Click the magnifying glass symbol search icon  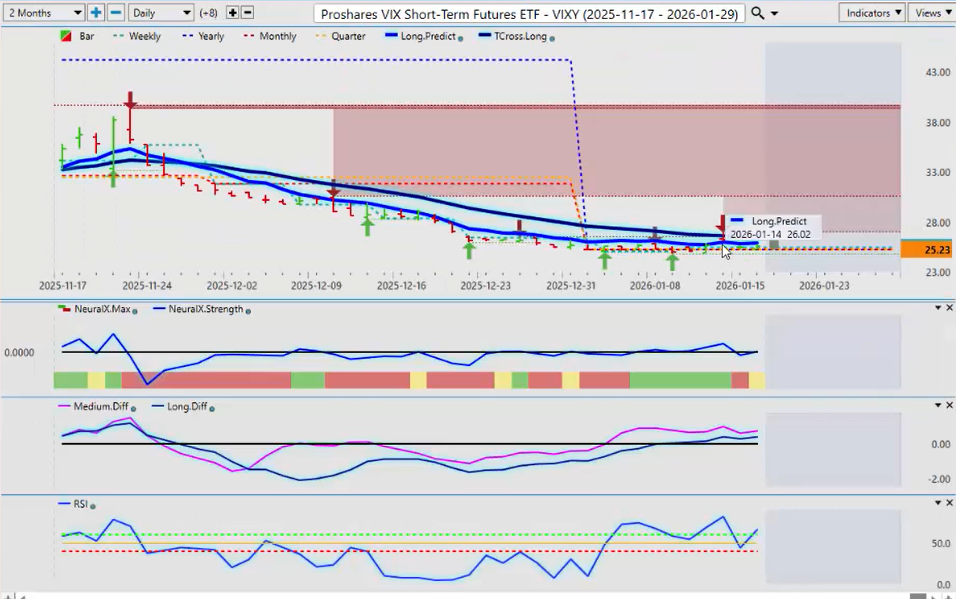pos(758,13)
